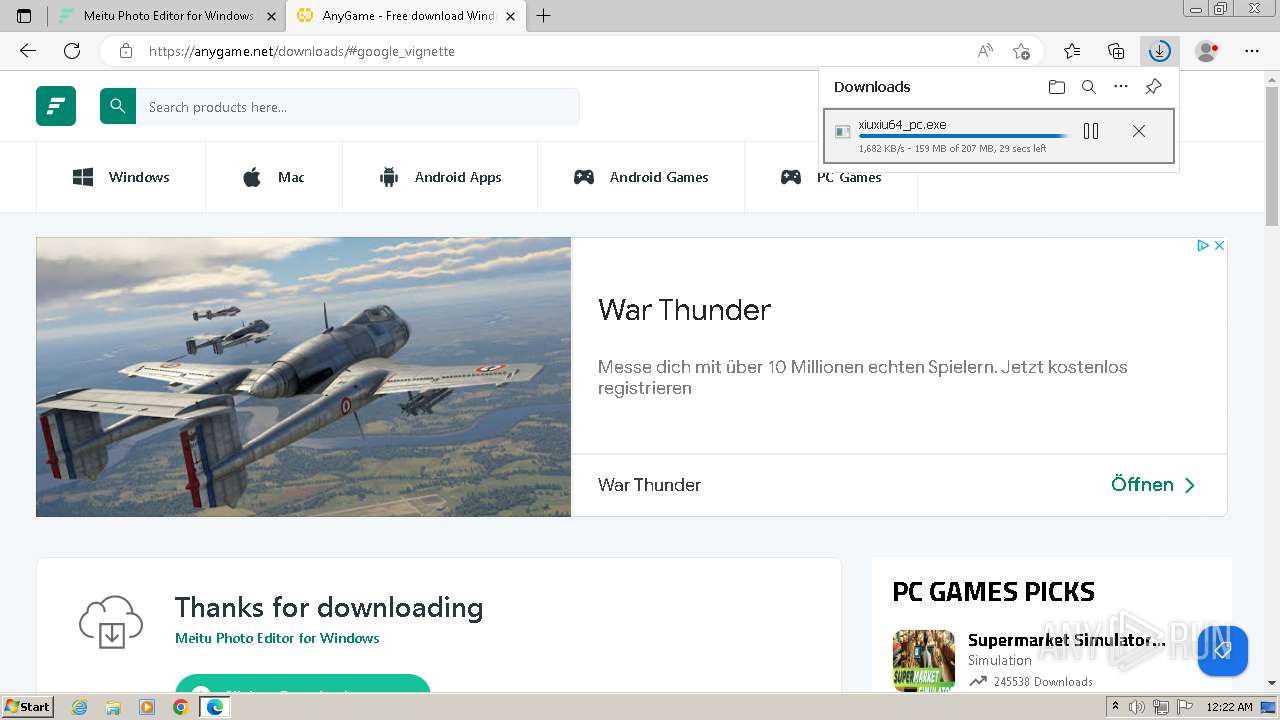Click the taskbar clock 12:22 AM
Screen dimensions: 1280x720
[1229, 707]
